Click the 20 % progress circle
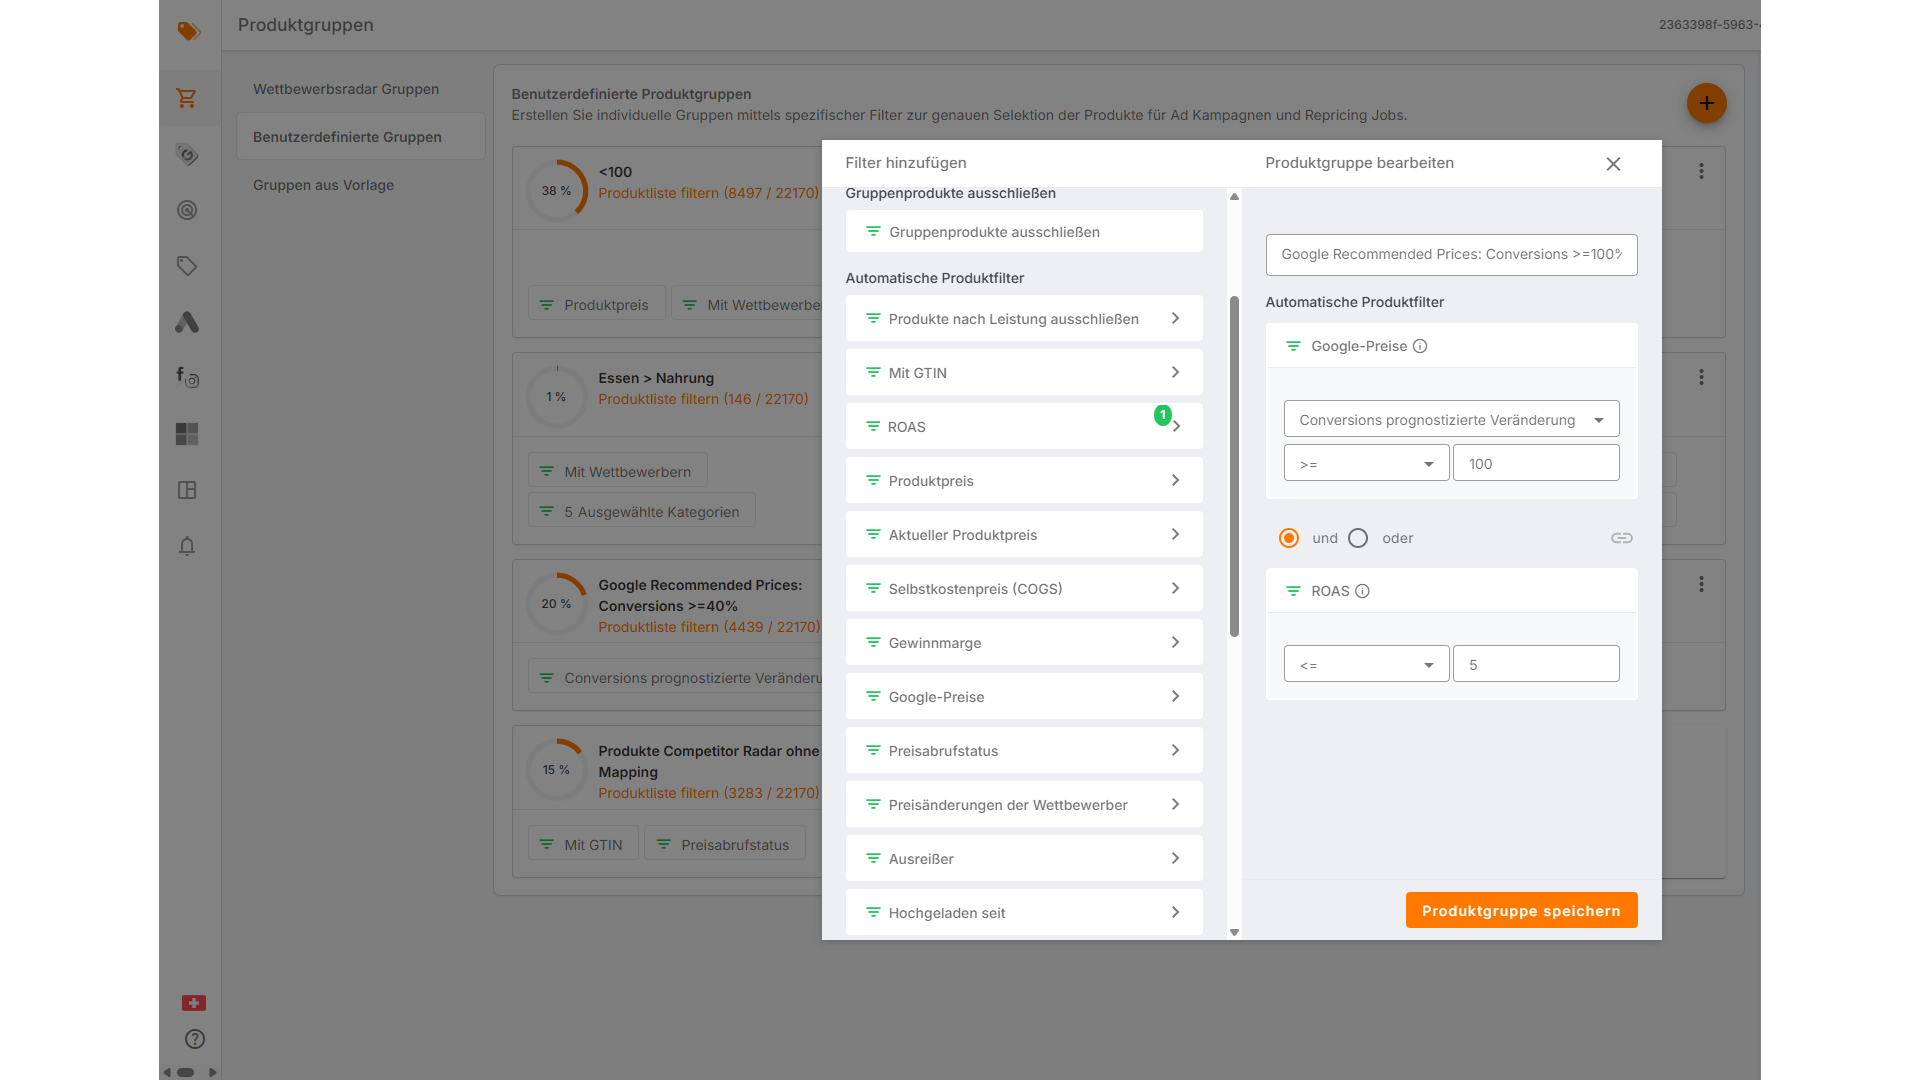 coord(556,603)
